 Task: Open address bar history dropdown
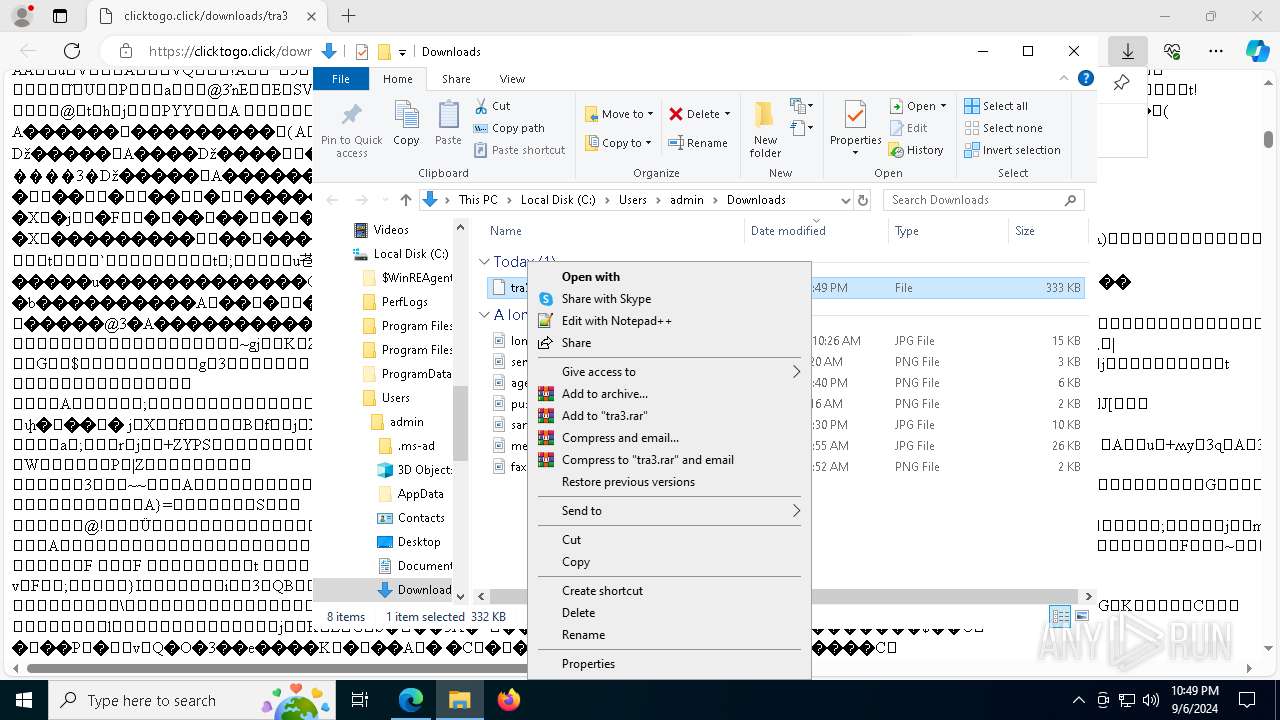click(846, 200)
